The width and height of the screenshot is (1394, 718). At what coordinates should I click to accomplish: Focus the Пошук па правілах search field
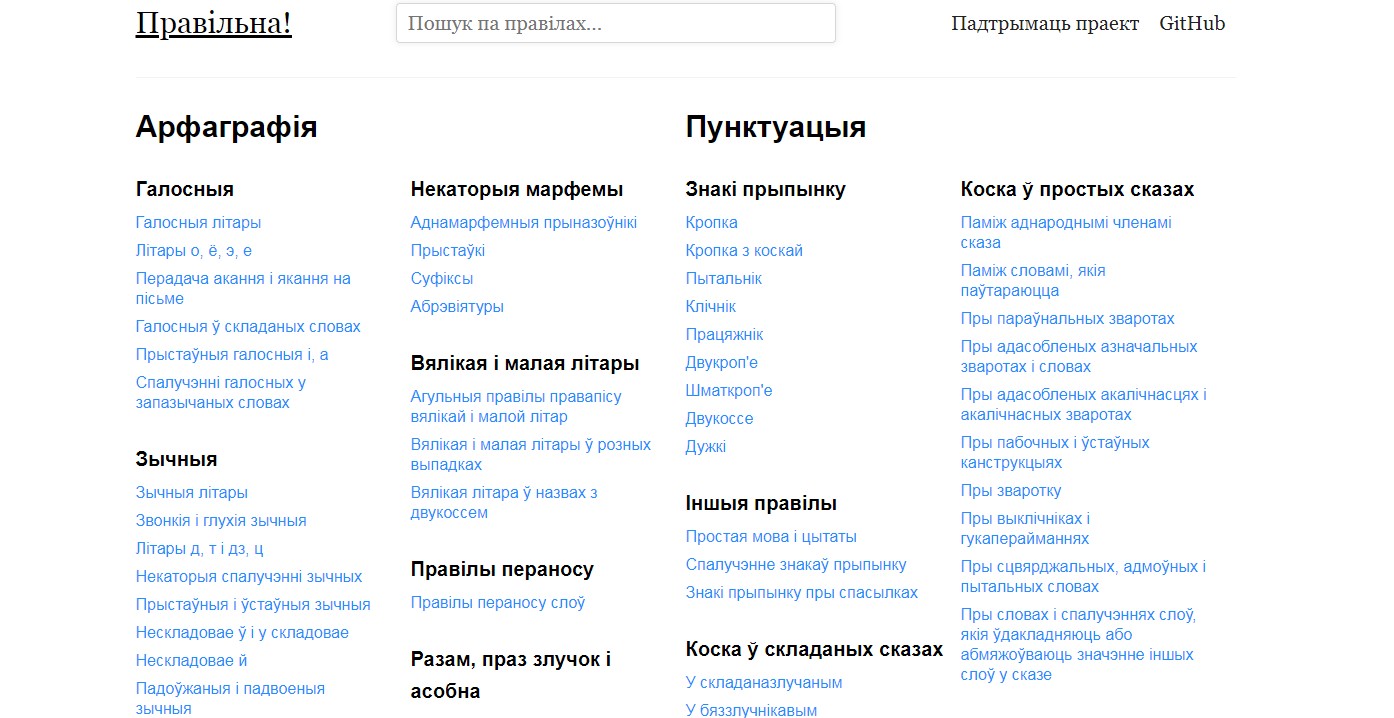pos(615,24)
